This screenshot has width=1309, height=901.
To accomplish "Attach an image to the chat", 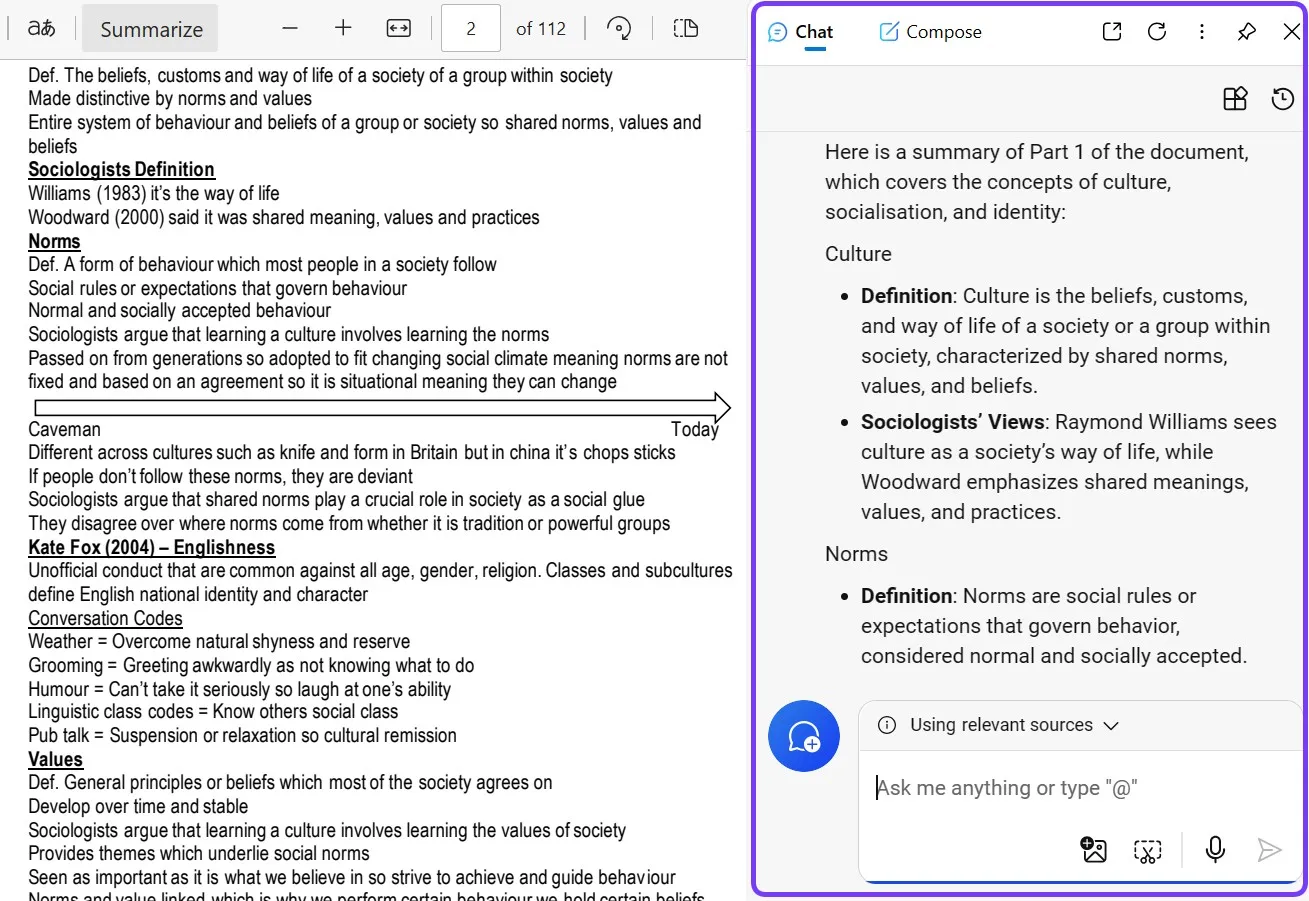I will pyautogui.click(x=1093, y=849).
